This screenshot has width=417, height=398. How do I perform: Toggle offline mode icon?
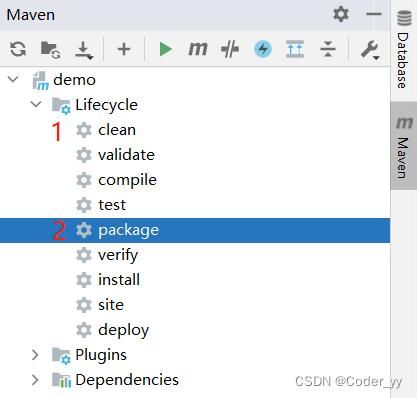230,49
